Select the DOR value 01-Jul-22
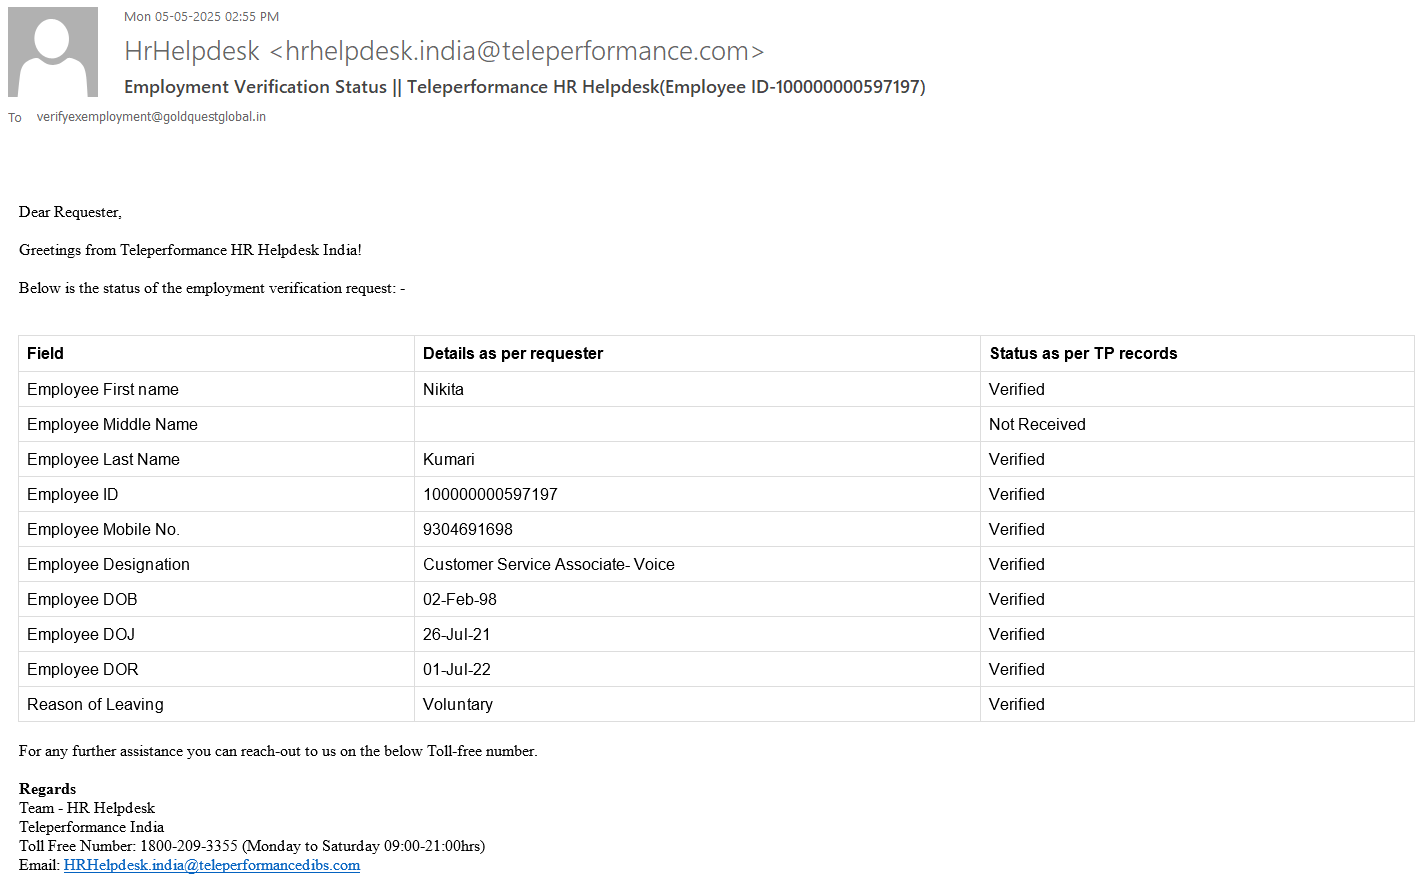This screenshot has width=1421, height=881. coord(457,669)
